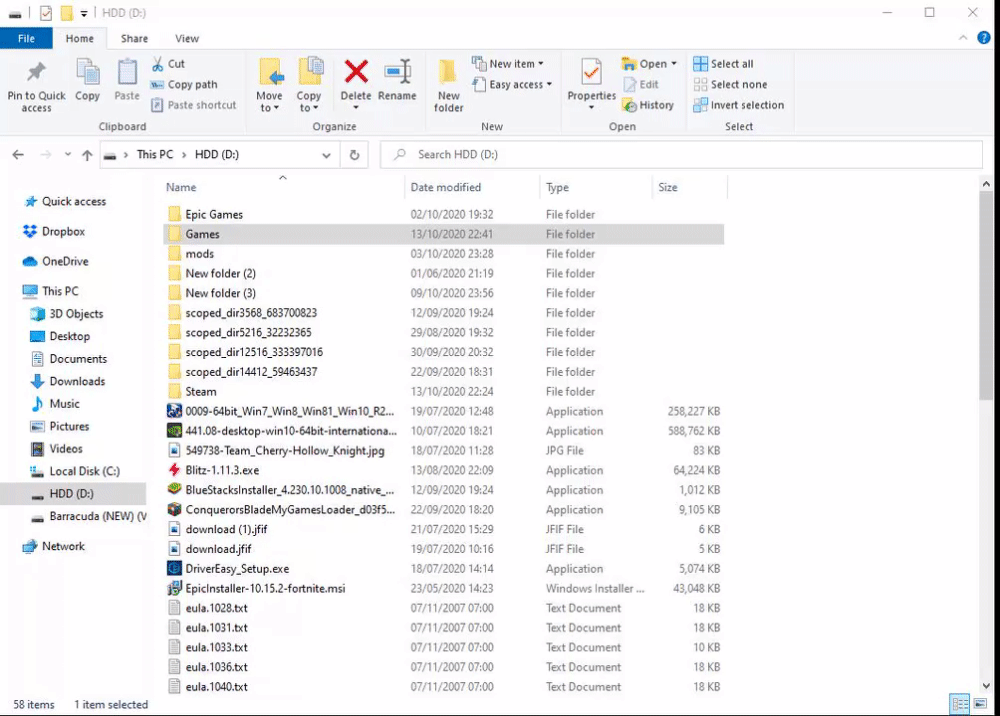Image resolution: width=1000 pixels, height=716 pixels.
Task: Click the Search HDD (D:) field
Action: coord(681,154)
